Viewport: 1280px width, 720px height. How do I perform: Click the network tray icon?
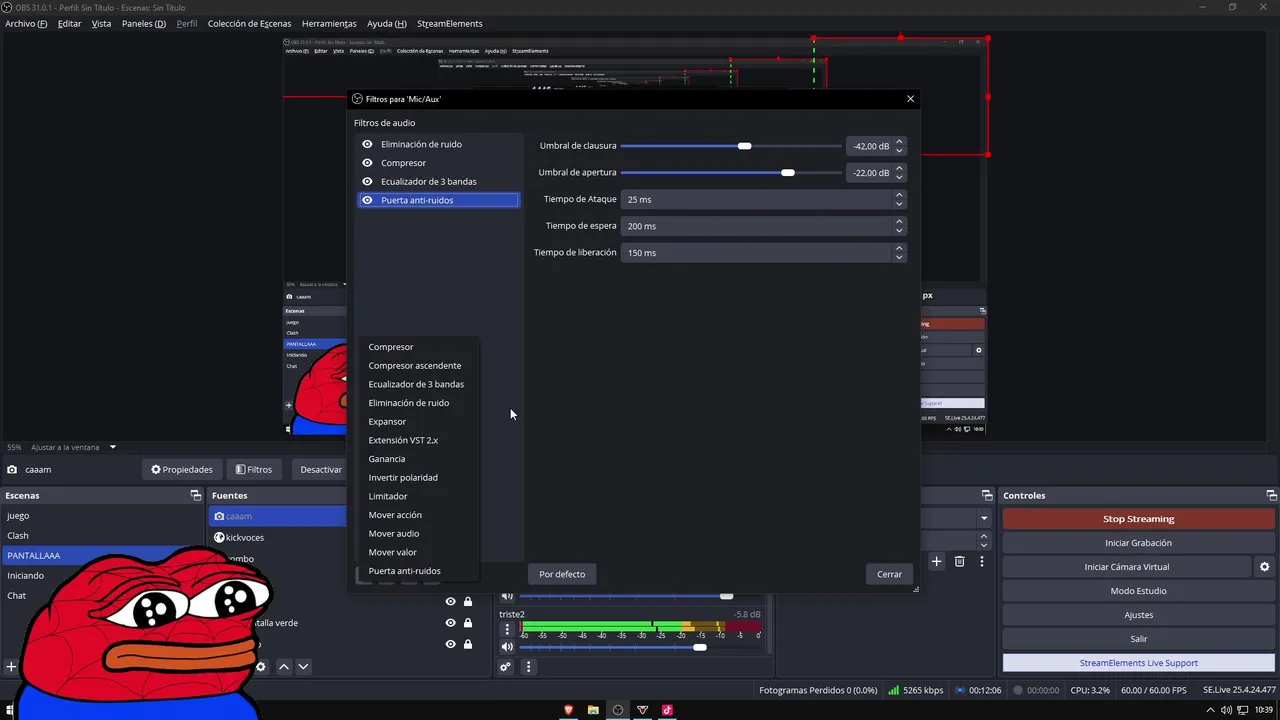click(x=1241, y=710)
